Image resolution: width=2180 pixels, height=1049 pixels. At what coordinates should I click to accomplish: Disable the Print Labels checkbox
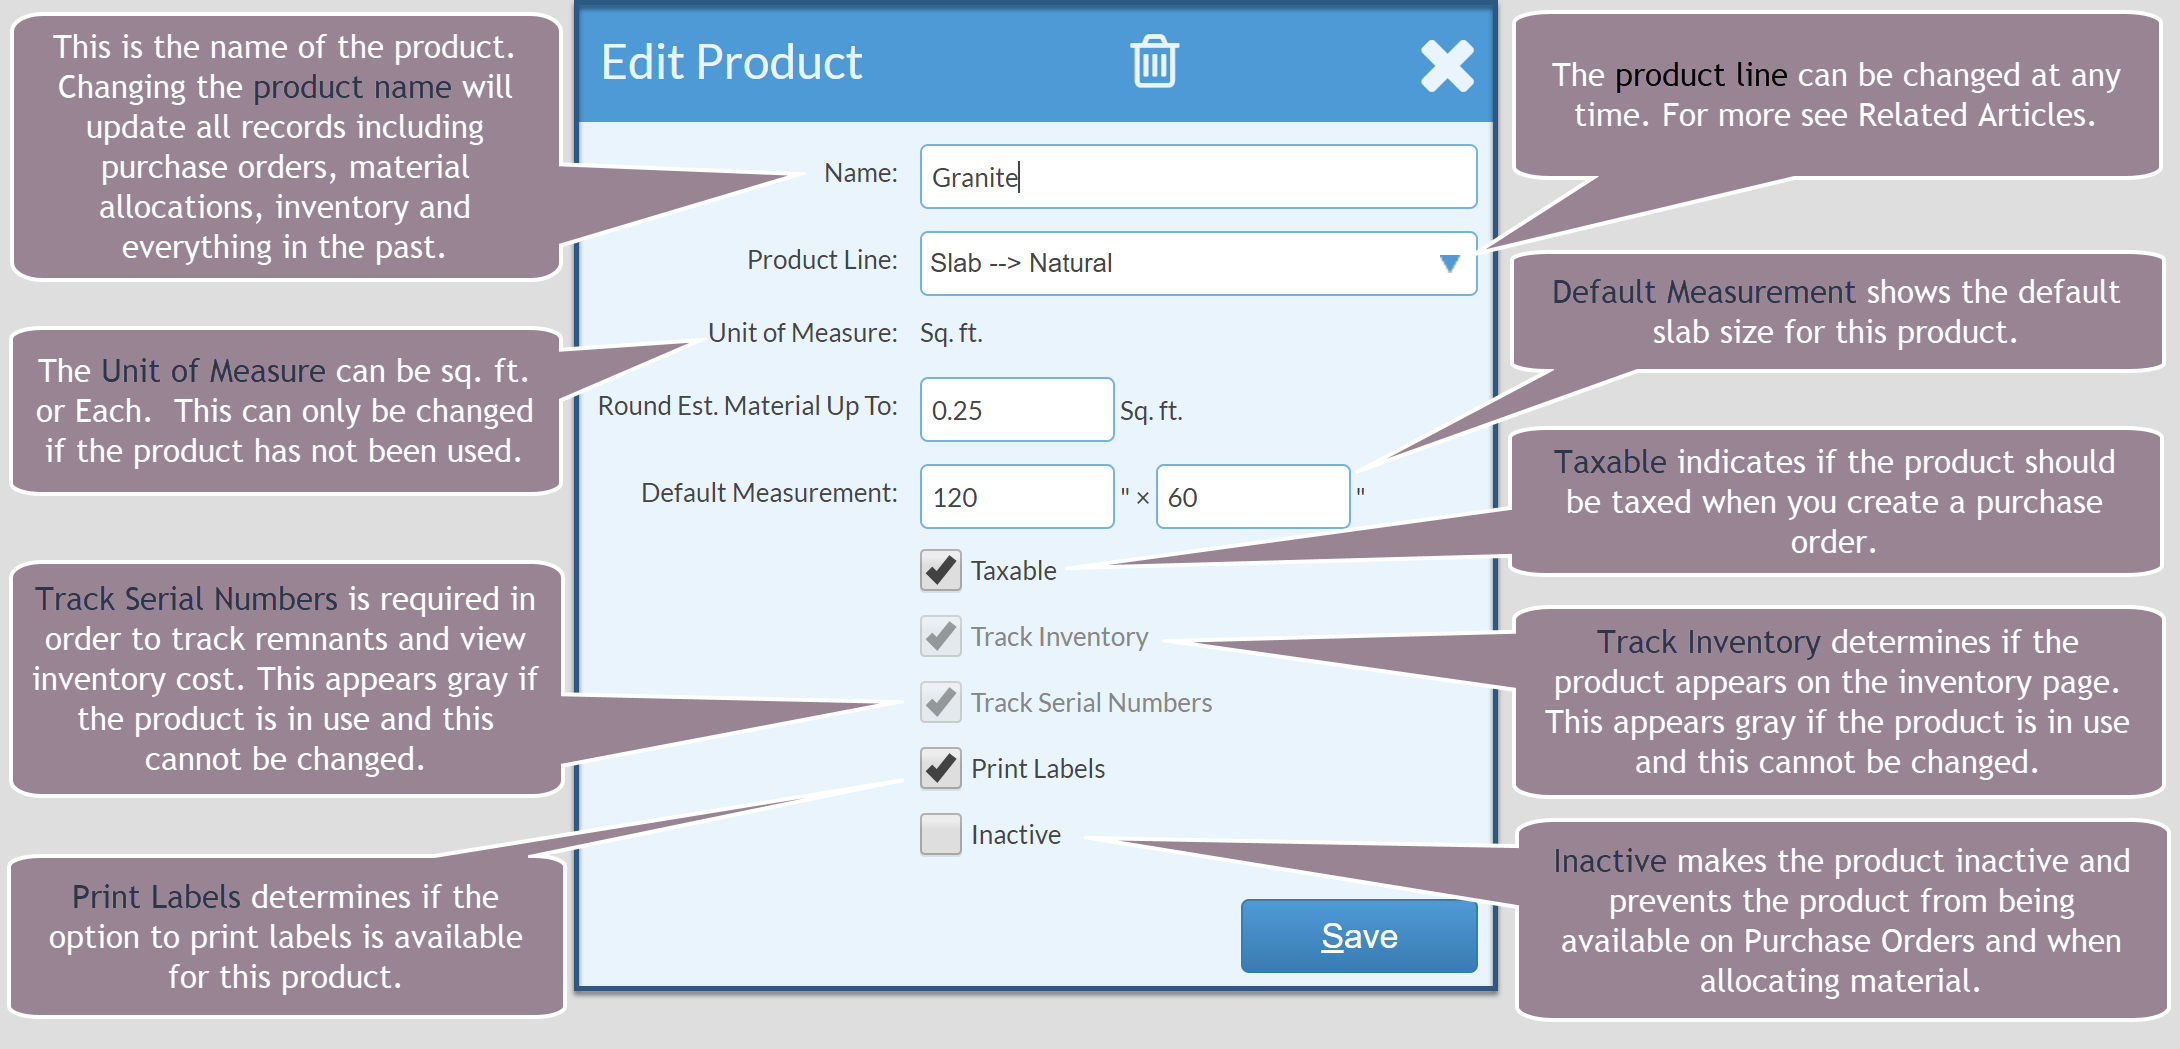[938, 768]
